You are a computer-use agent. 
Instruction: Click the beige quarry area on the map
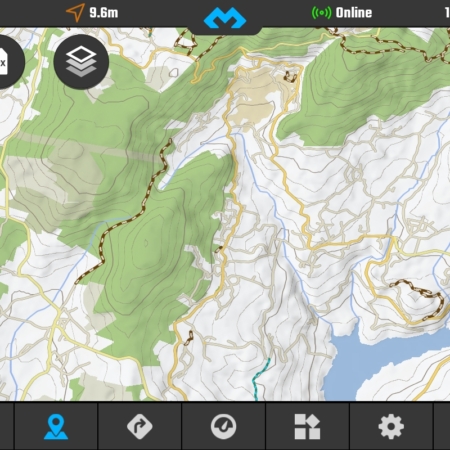coord(255,97)
